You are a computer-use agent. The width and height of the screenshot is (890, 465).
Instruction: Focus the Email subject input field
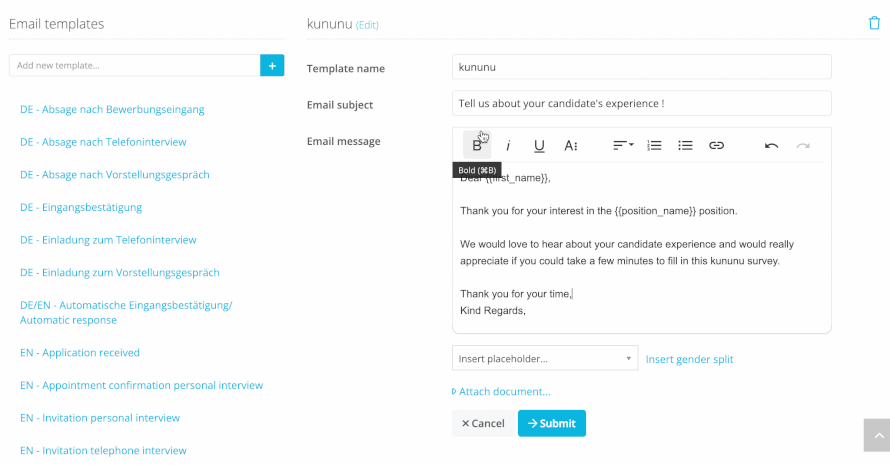[641, 103]
